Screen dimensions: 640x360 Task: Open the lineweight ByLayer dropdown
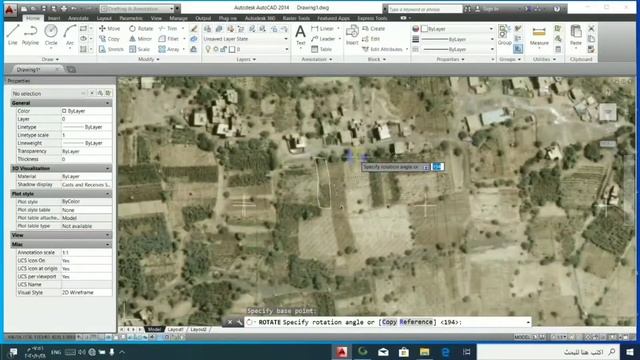[457, 39]
